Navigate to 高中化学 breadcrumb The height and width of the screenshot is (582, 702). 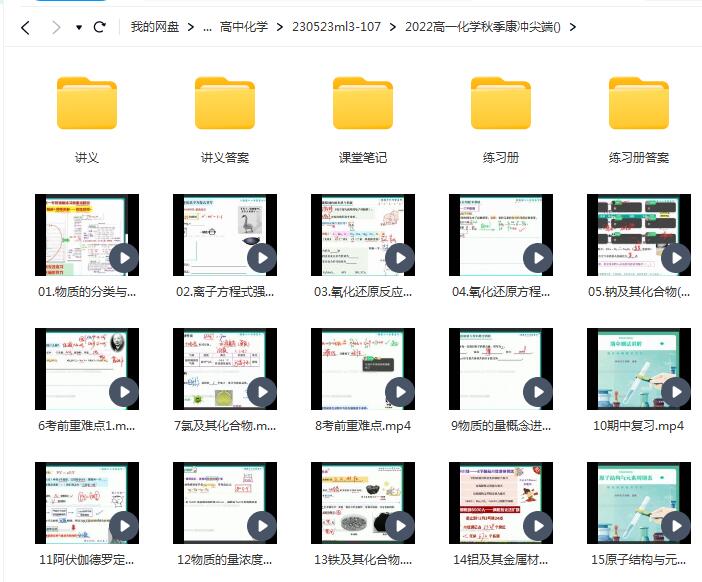click(x=245, y=27)
